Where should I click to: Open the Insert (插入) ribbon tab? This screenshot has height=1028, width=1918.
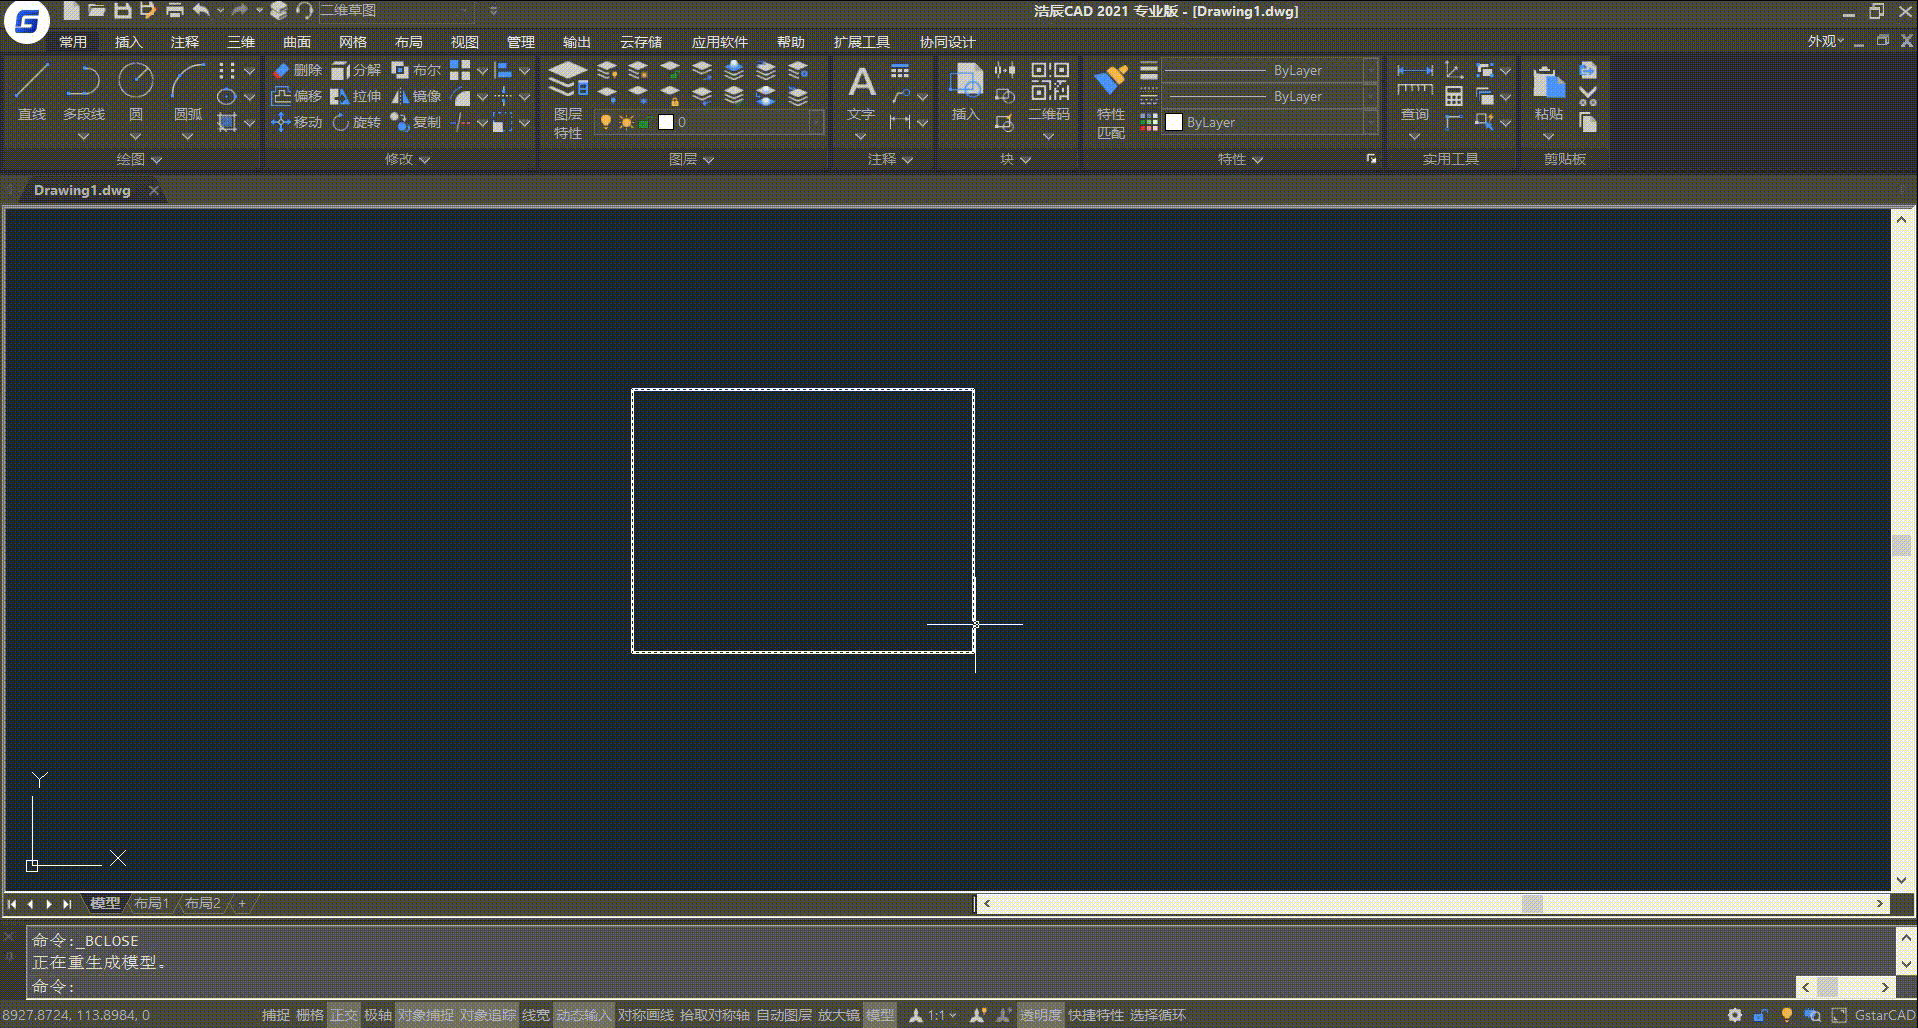click(x=129, y=42)
